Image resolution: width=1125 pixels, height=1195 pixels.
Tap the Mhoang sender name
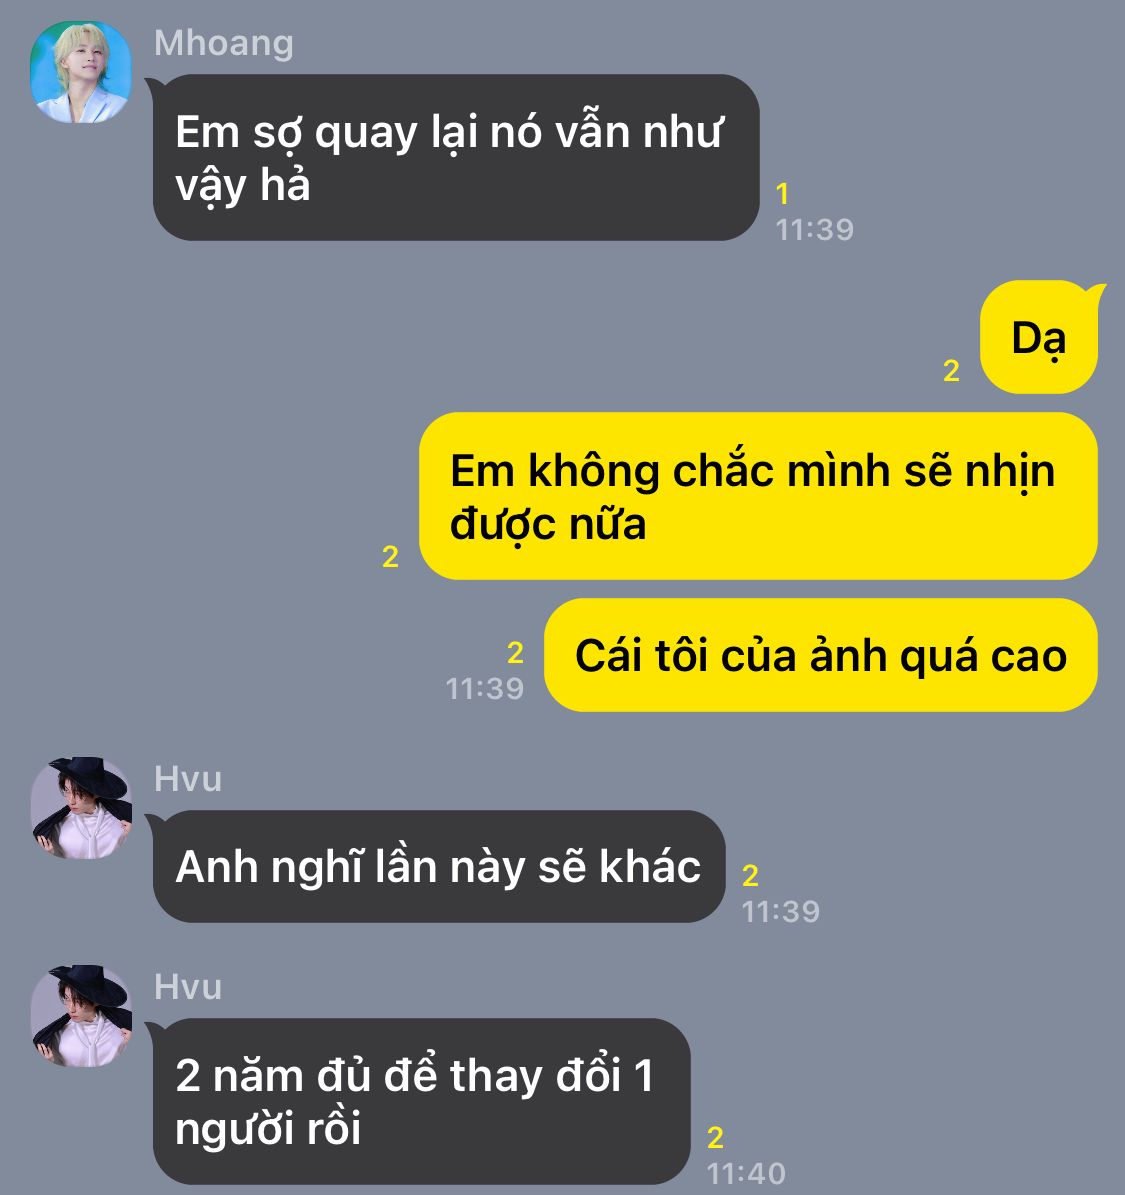tap(223, 43)
